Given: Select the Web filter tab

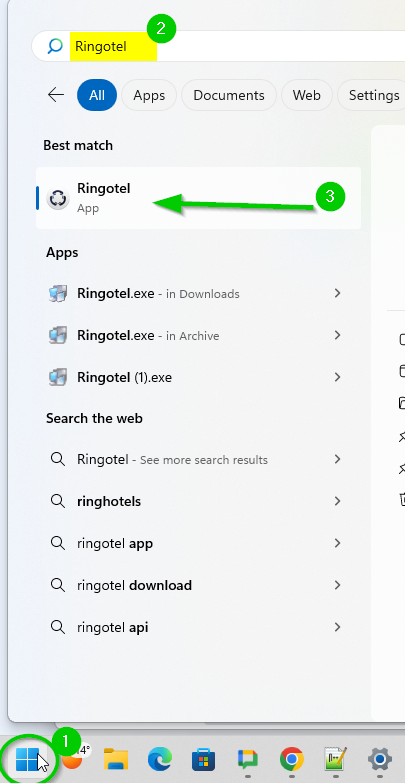Looking at the screenshot, I should point(307,95).
